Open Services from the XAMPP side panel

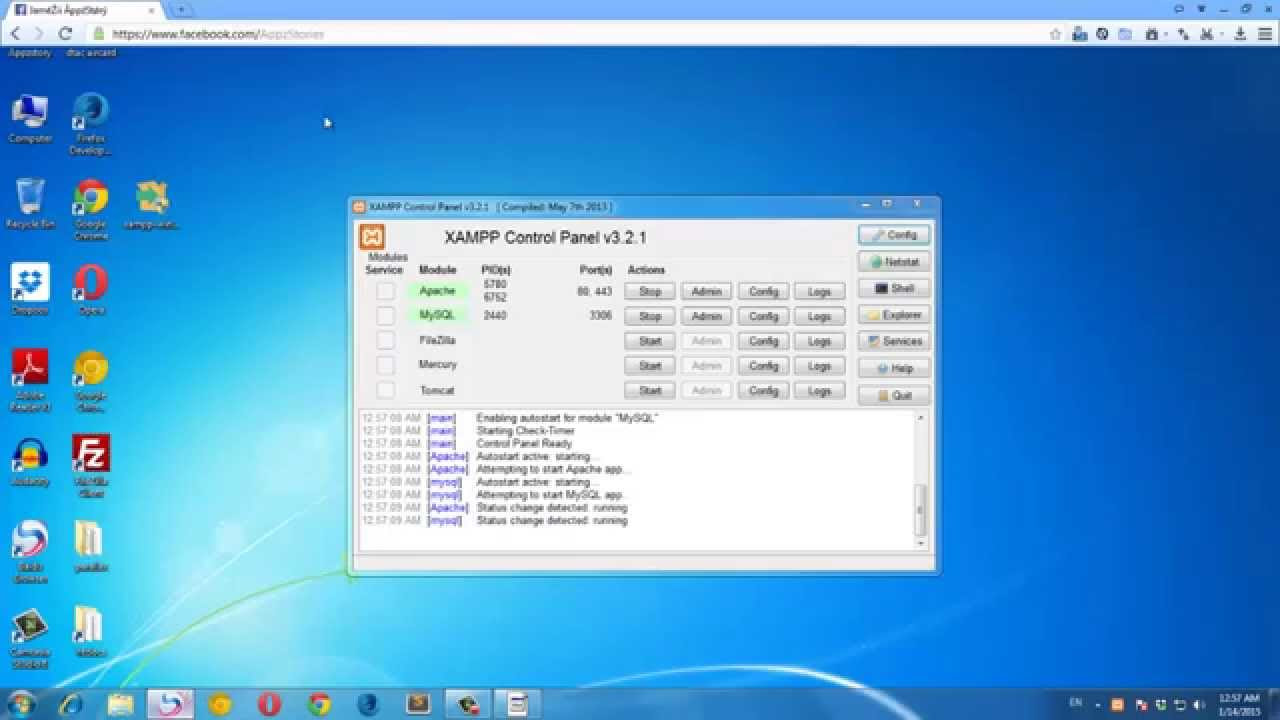(x=894, y=341)
